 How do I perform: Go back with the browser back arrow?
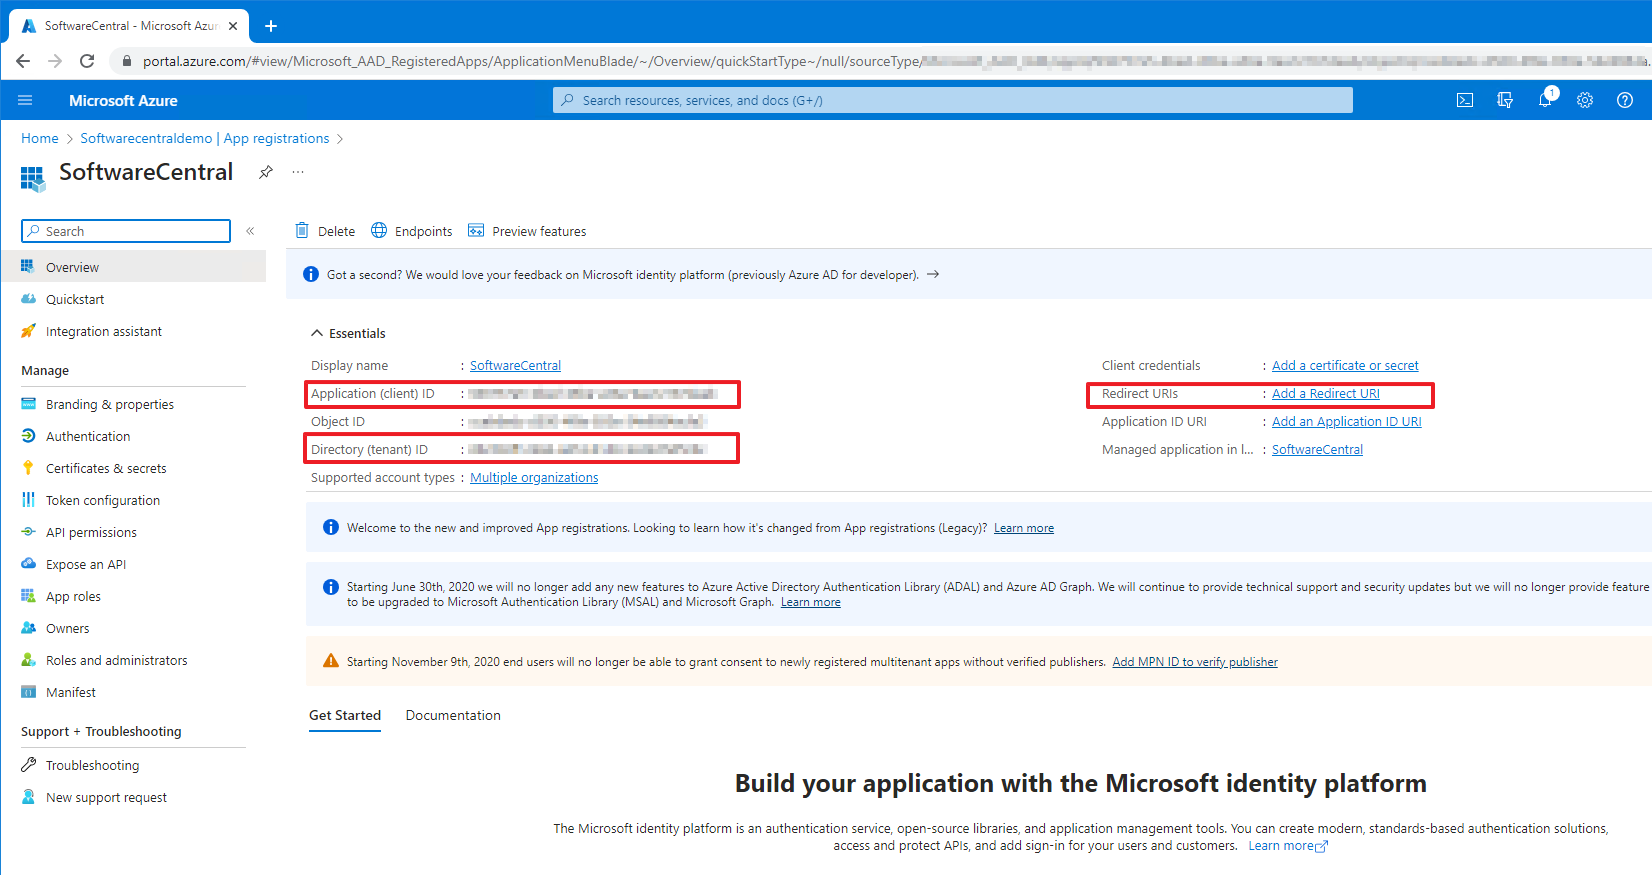tap(23, 61)
